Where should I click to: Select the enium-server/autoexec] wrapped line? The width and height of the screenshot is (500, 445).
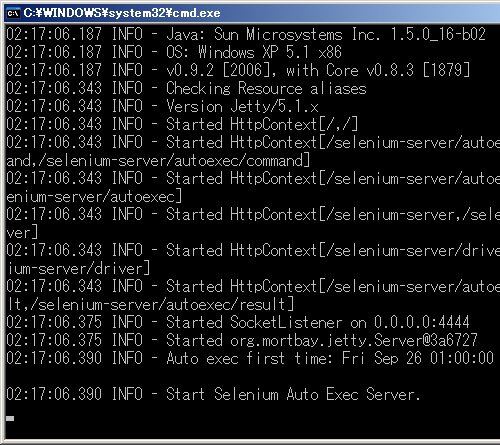click(94, 197)
